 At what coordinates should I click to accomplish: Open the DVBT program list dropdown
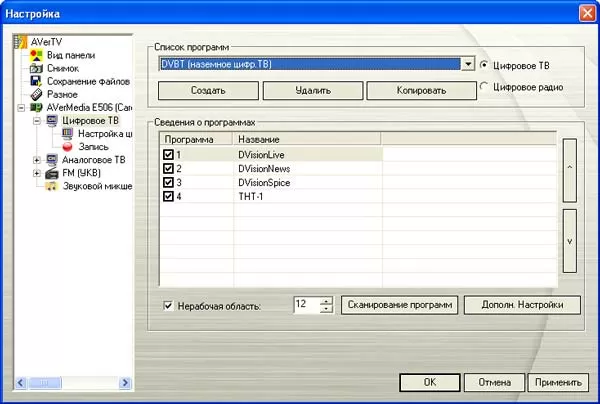click(x=467, y=65)
